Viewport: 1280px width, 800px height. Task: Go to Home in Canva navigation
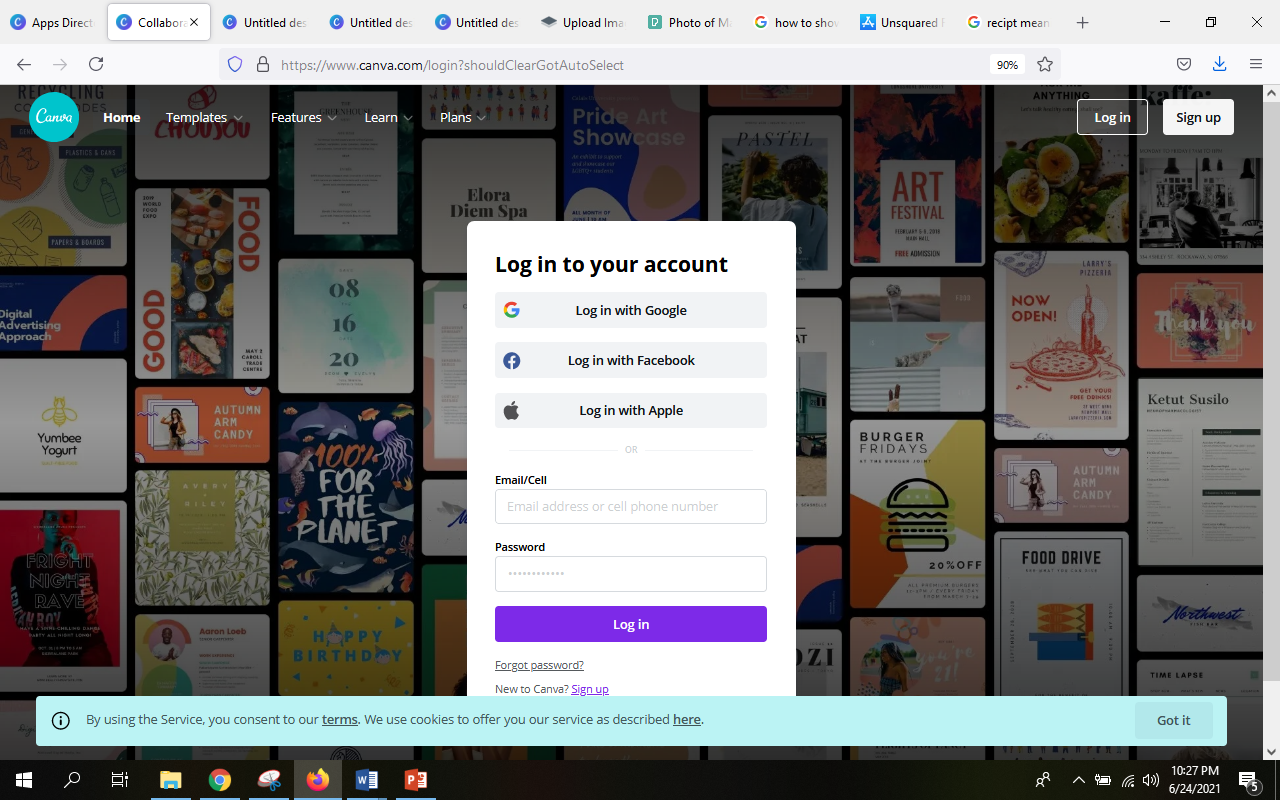(122, 117)
